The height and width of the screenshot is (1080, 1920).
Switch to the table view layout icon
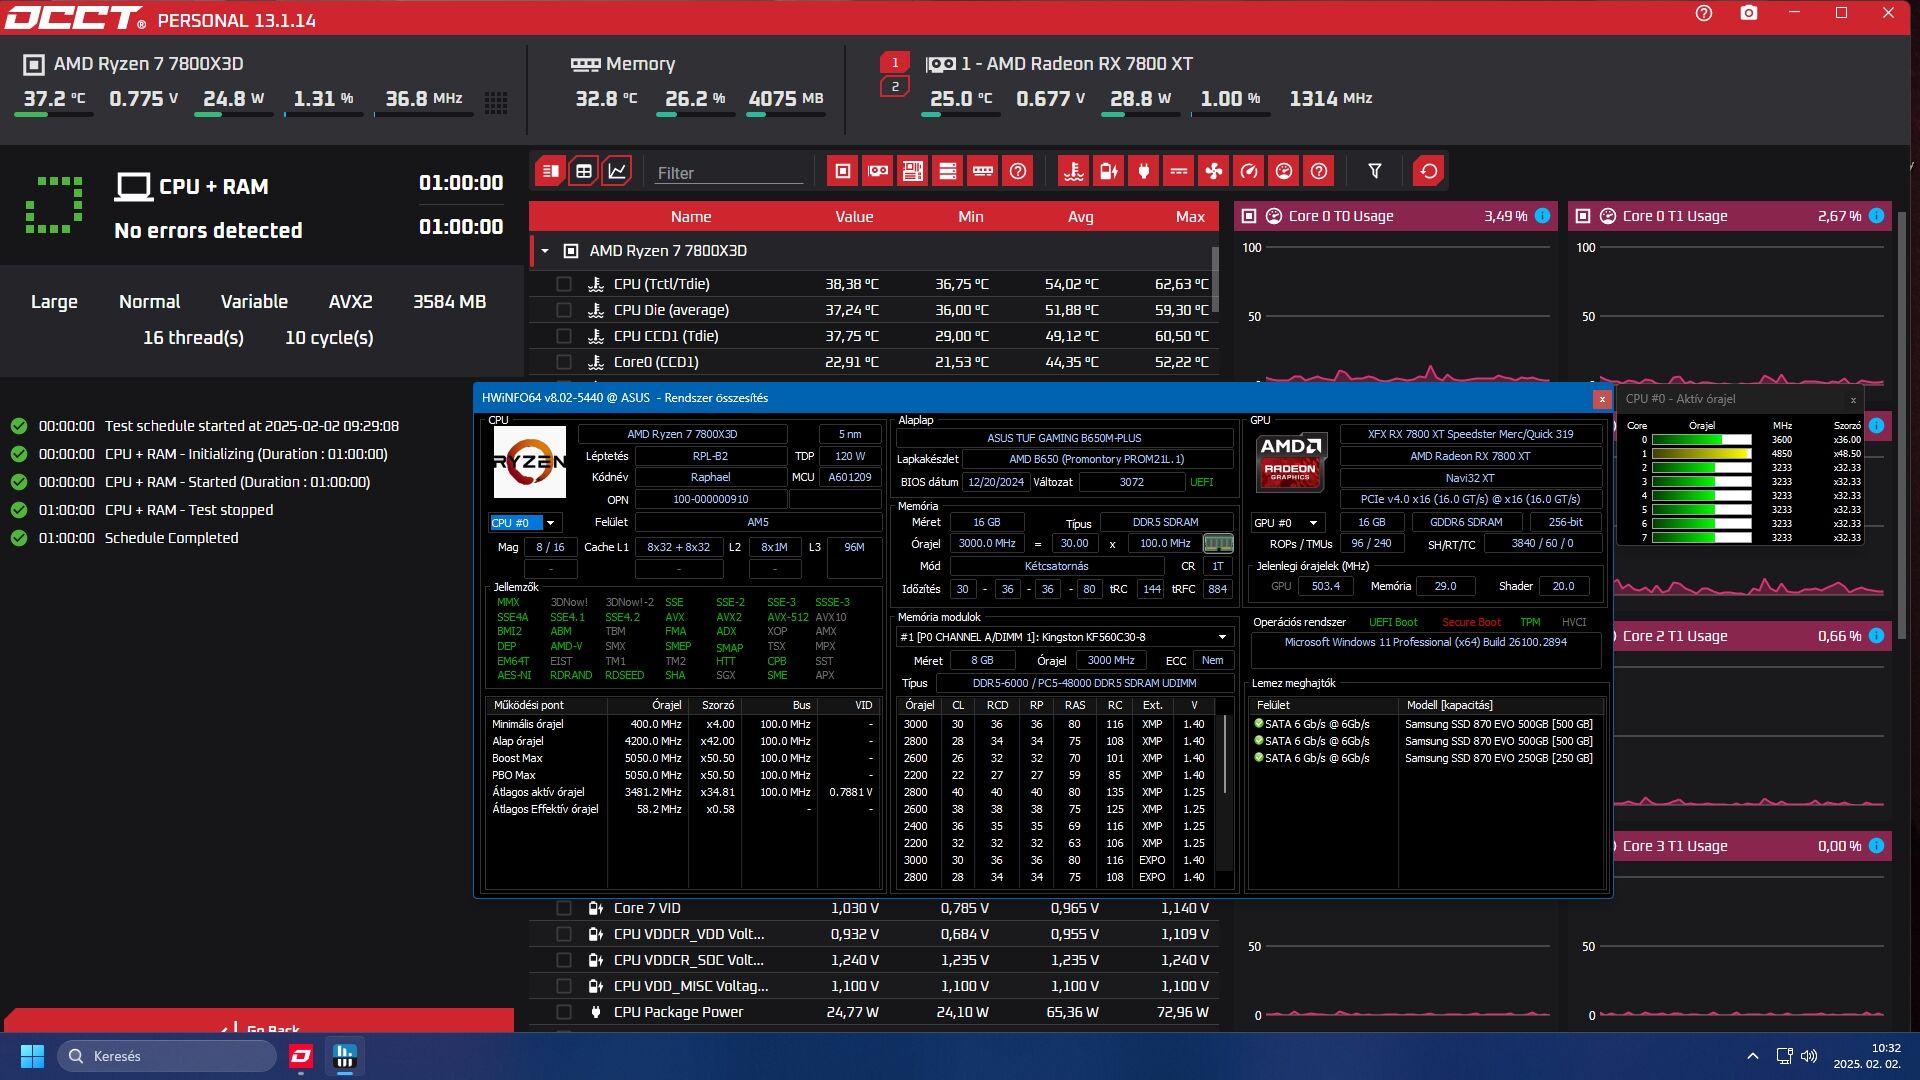[x=584, y=172]
